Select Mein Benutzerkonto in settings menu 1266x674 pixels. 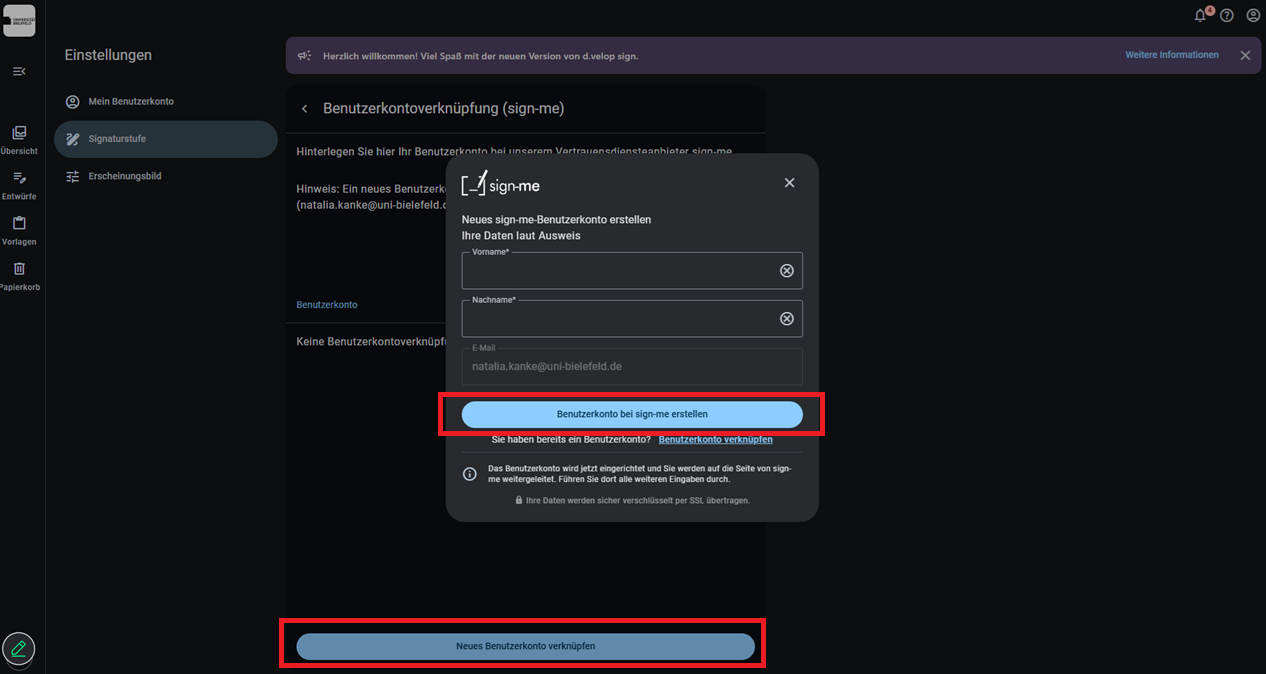[130, 102]
